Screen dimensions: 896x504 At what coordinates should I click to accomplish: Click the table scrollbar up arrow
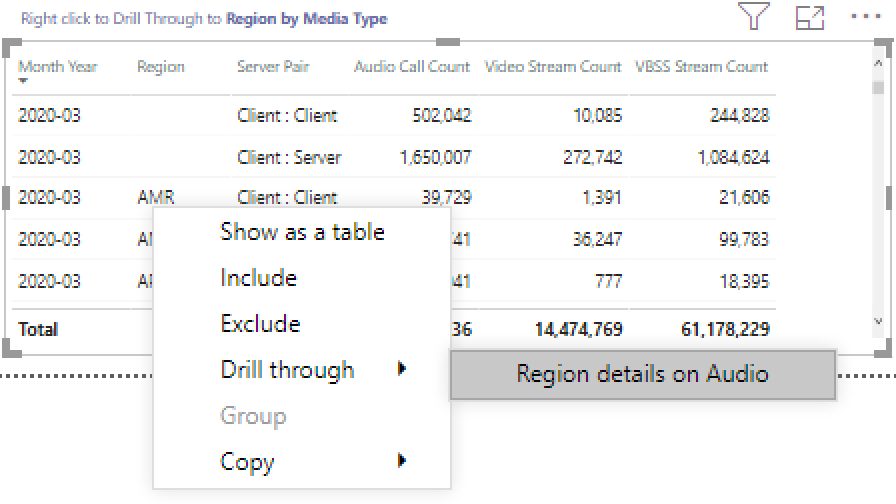coord(878,63)
